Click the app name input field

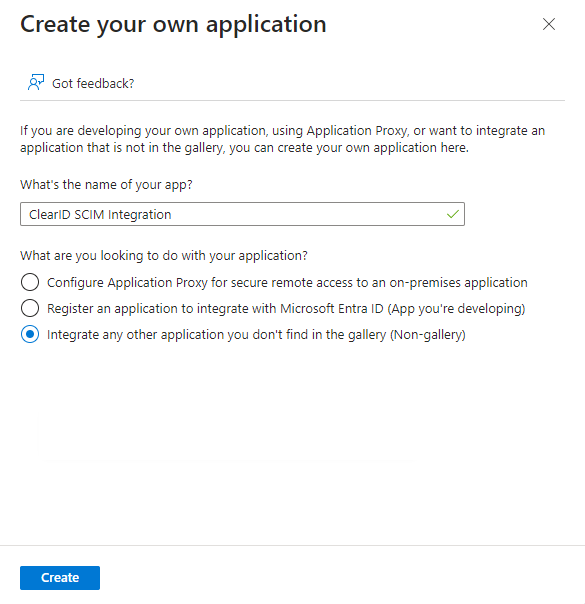pos(242,214)
